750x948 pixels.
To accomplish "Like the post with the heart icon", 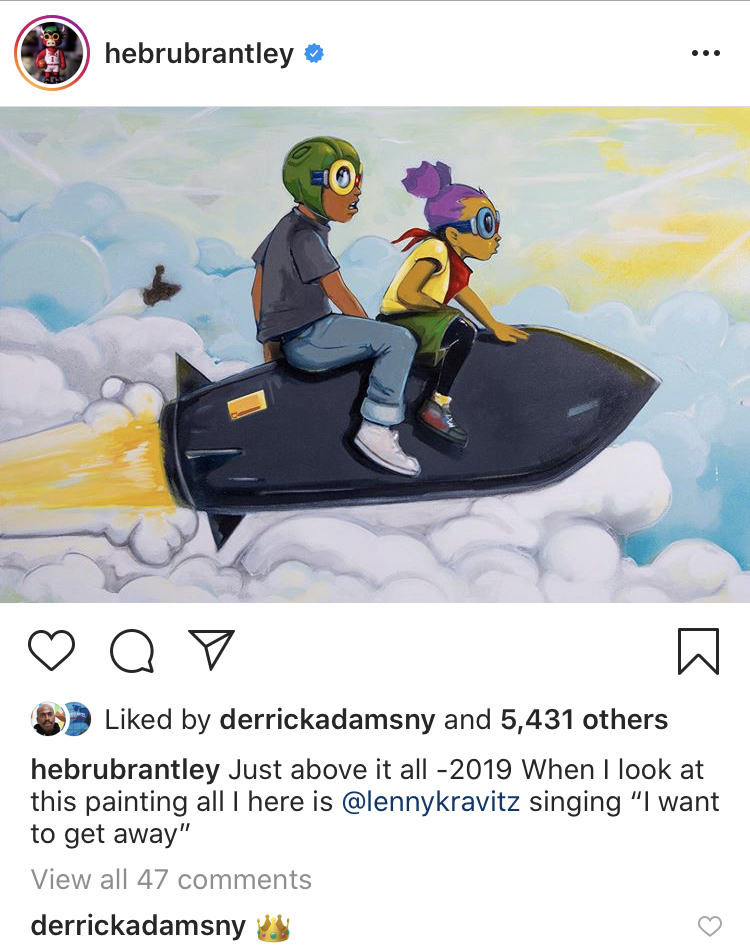I will tap(51, 650).
